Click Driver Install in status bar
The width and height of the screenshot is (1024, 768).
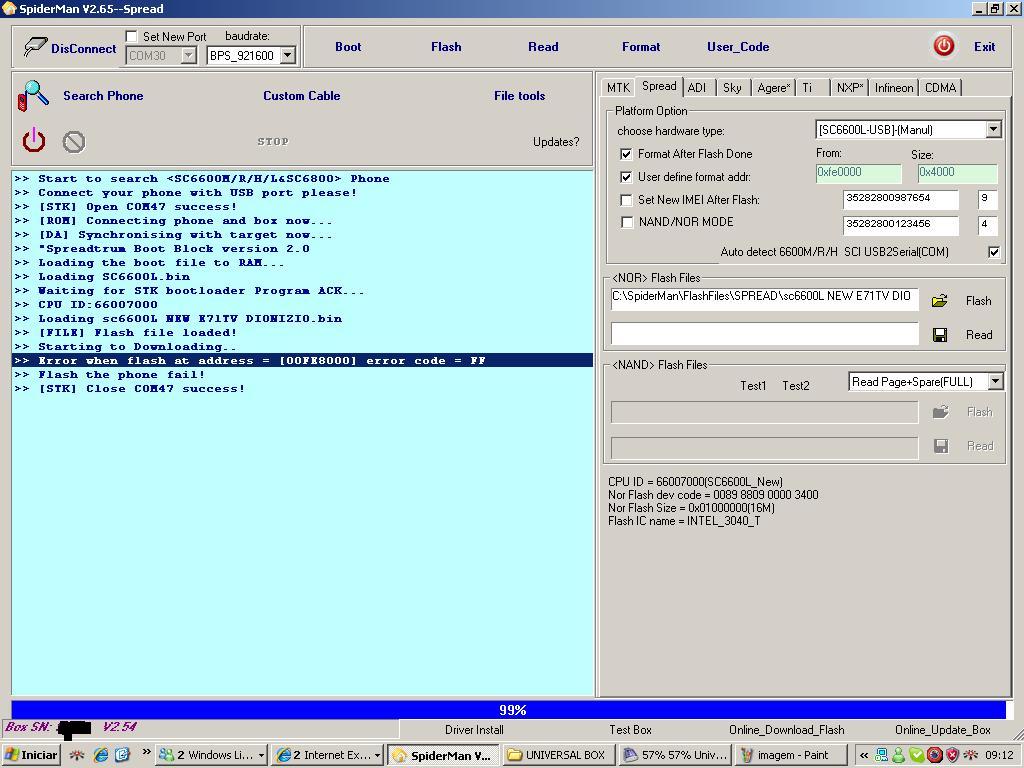tap(474, 730)
